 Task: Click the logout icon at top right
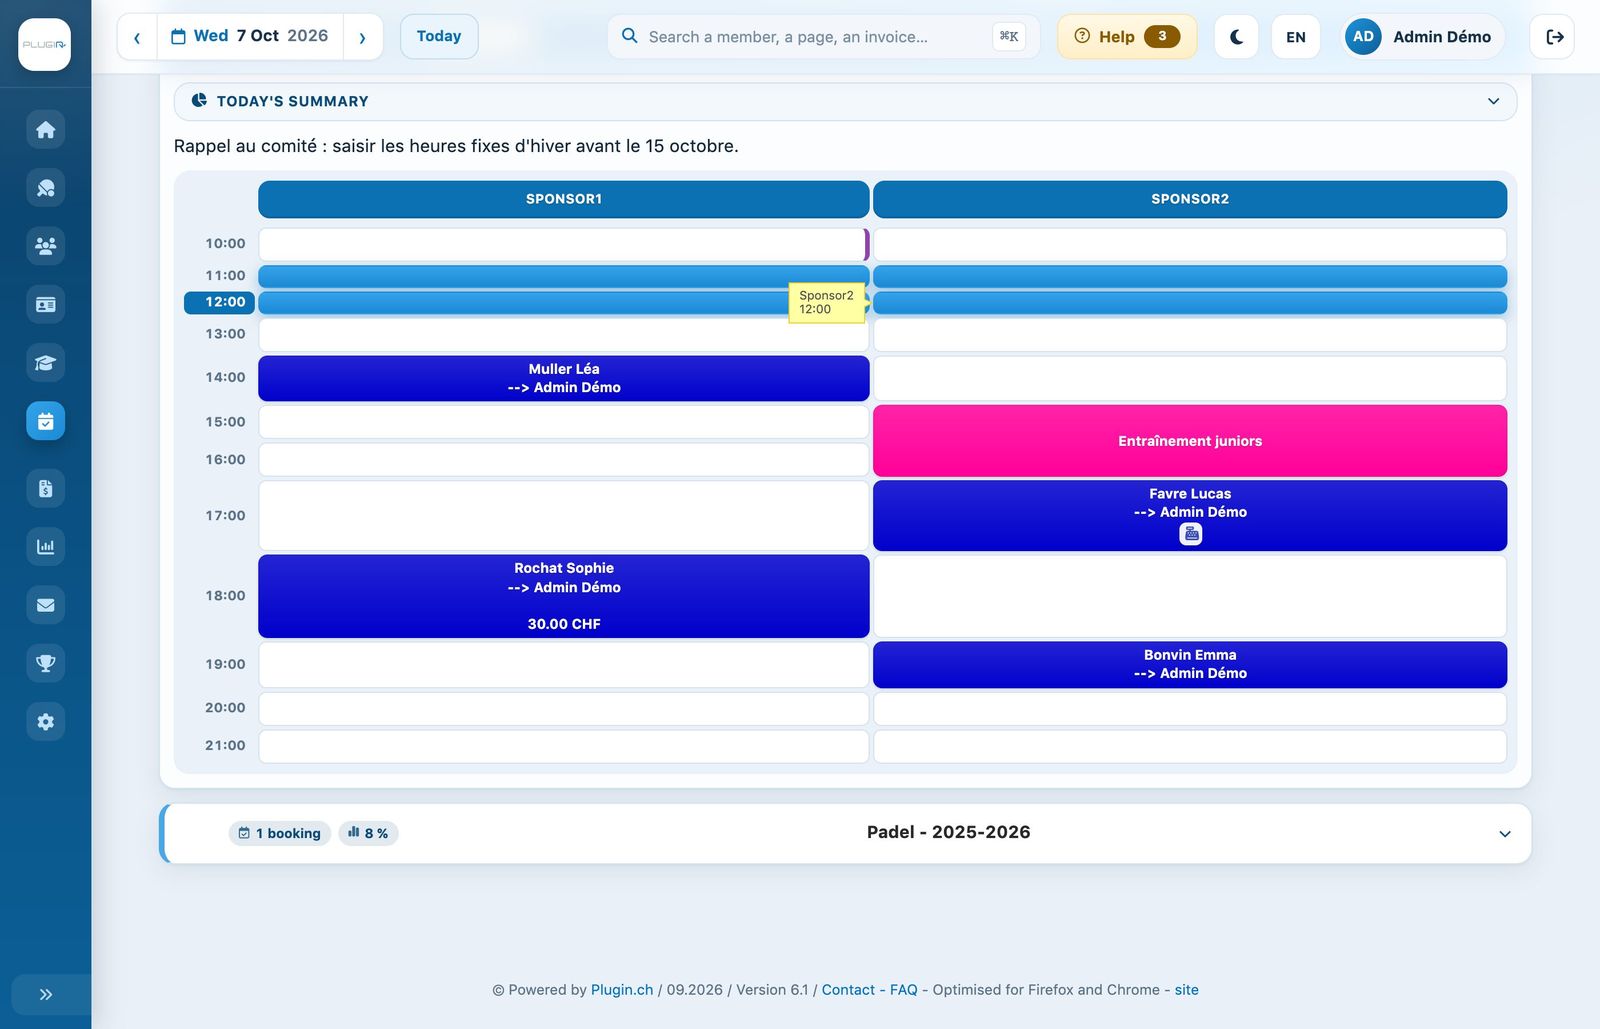(1553, 37)
